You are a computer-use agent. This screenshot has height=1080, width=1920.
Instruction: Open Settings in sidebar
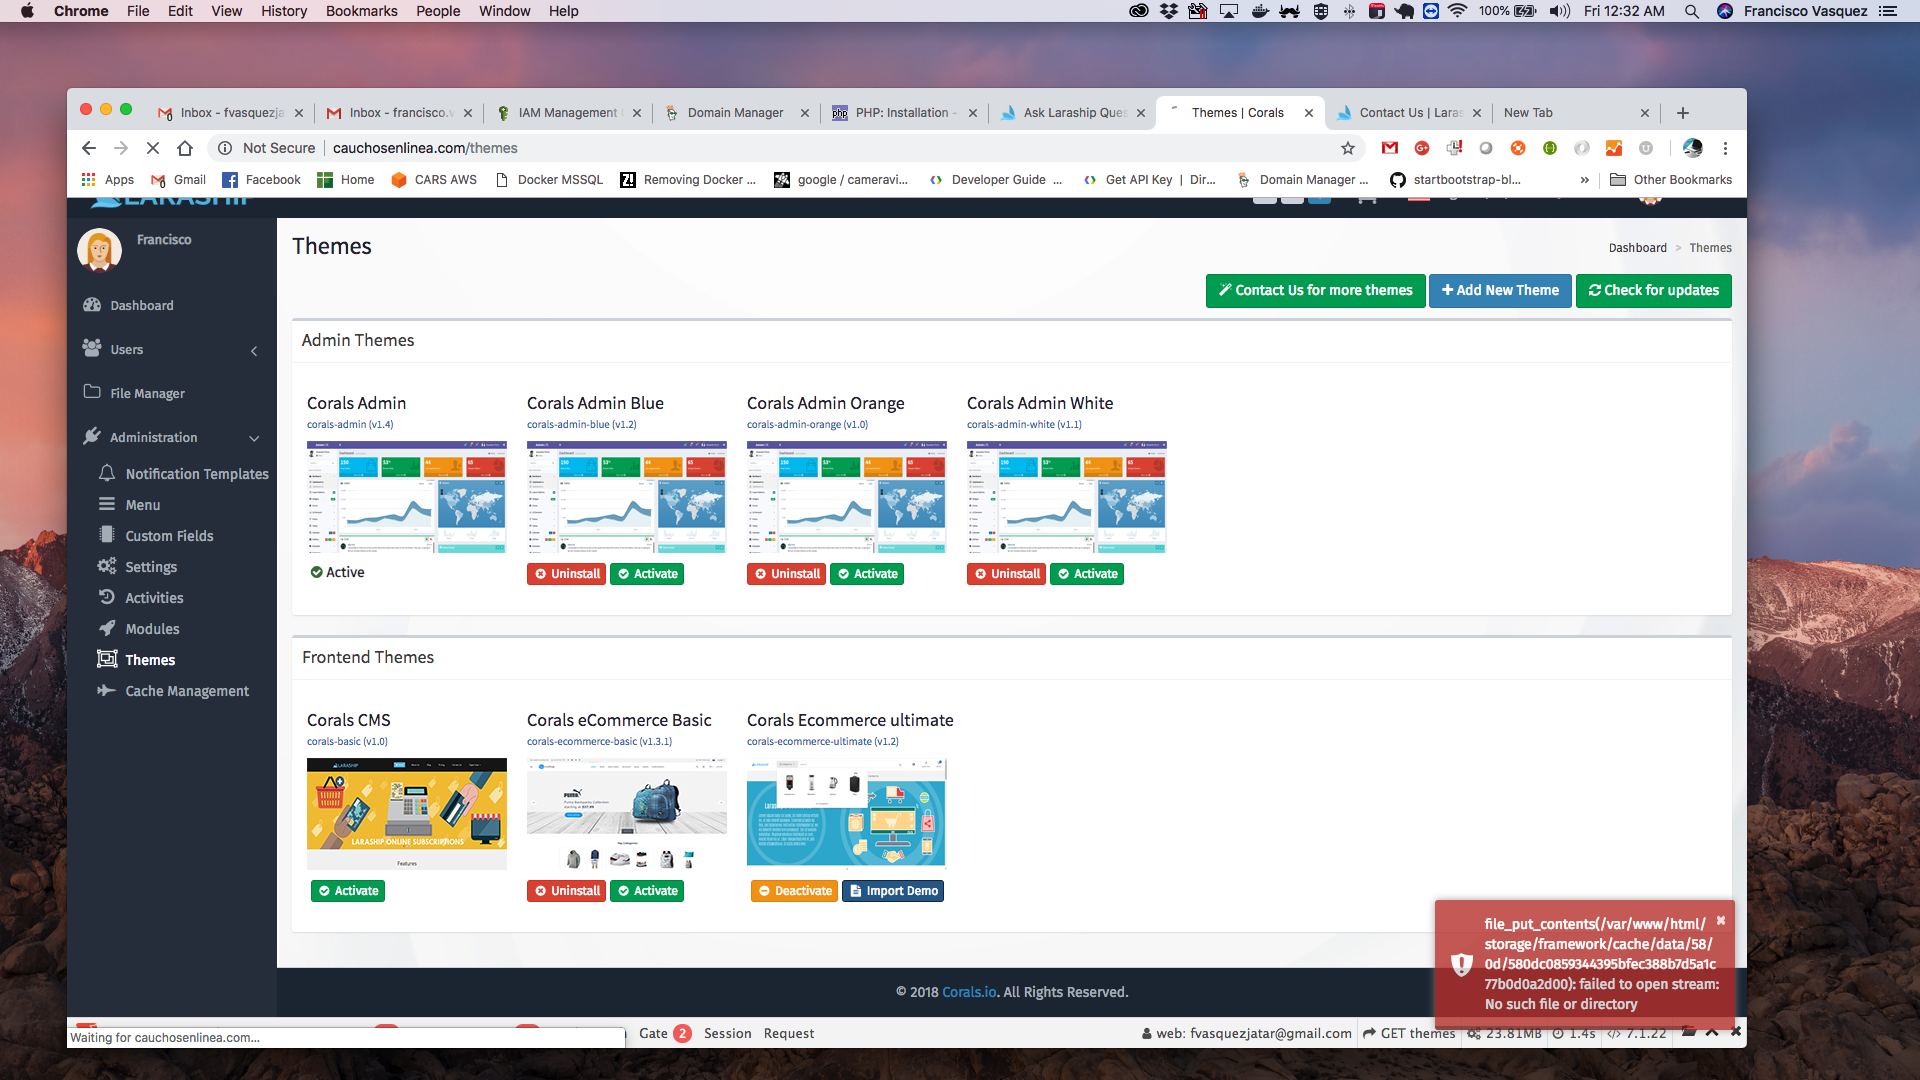(150, 567)
